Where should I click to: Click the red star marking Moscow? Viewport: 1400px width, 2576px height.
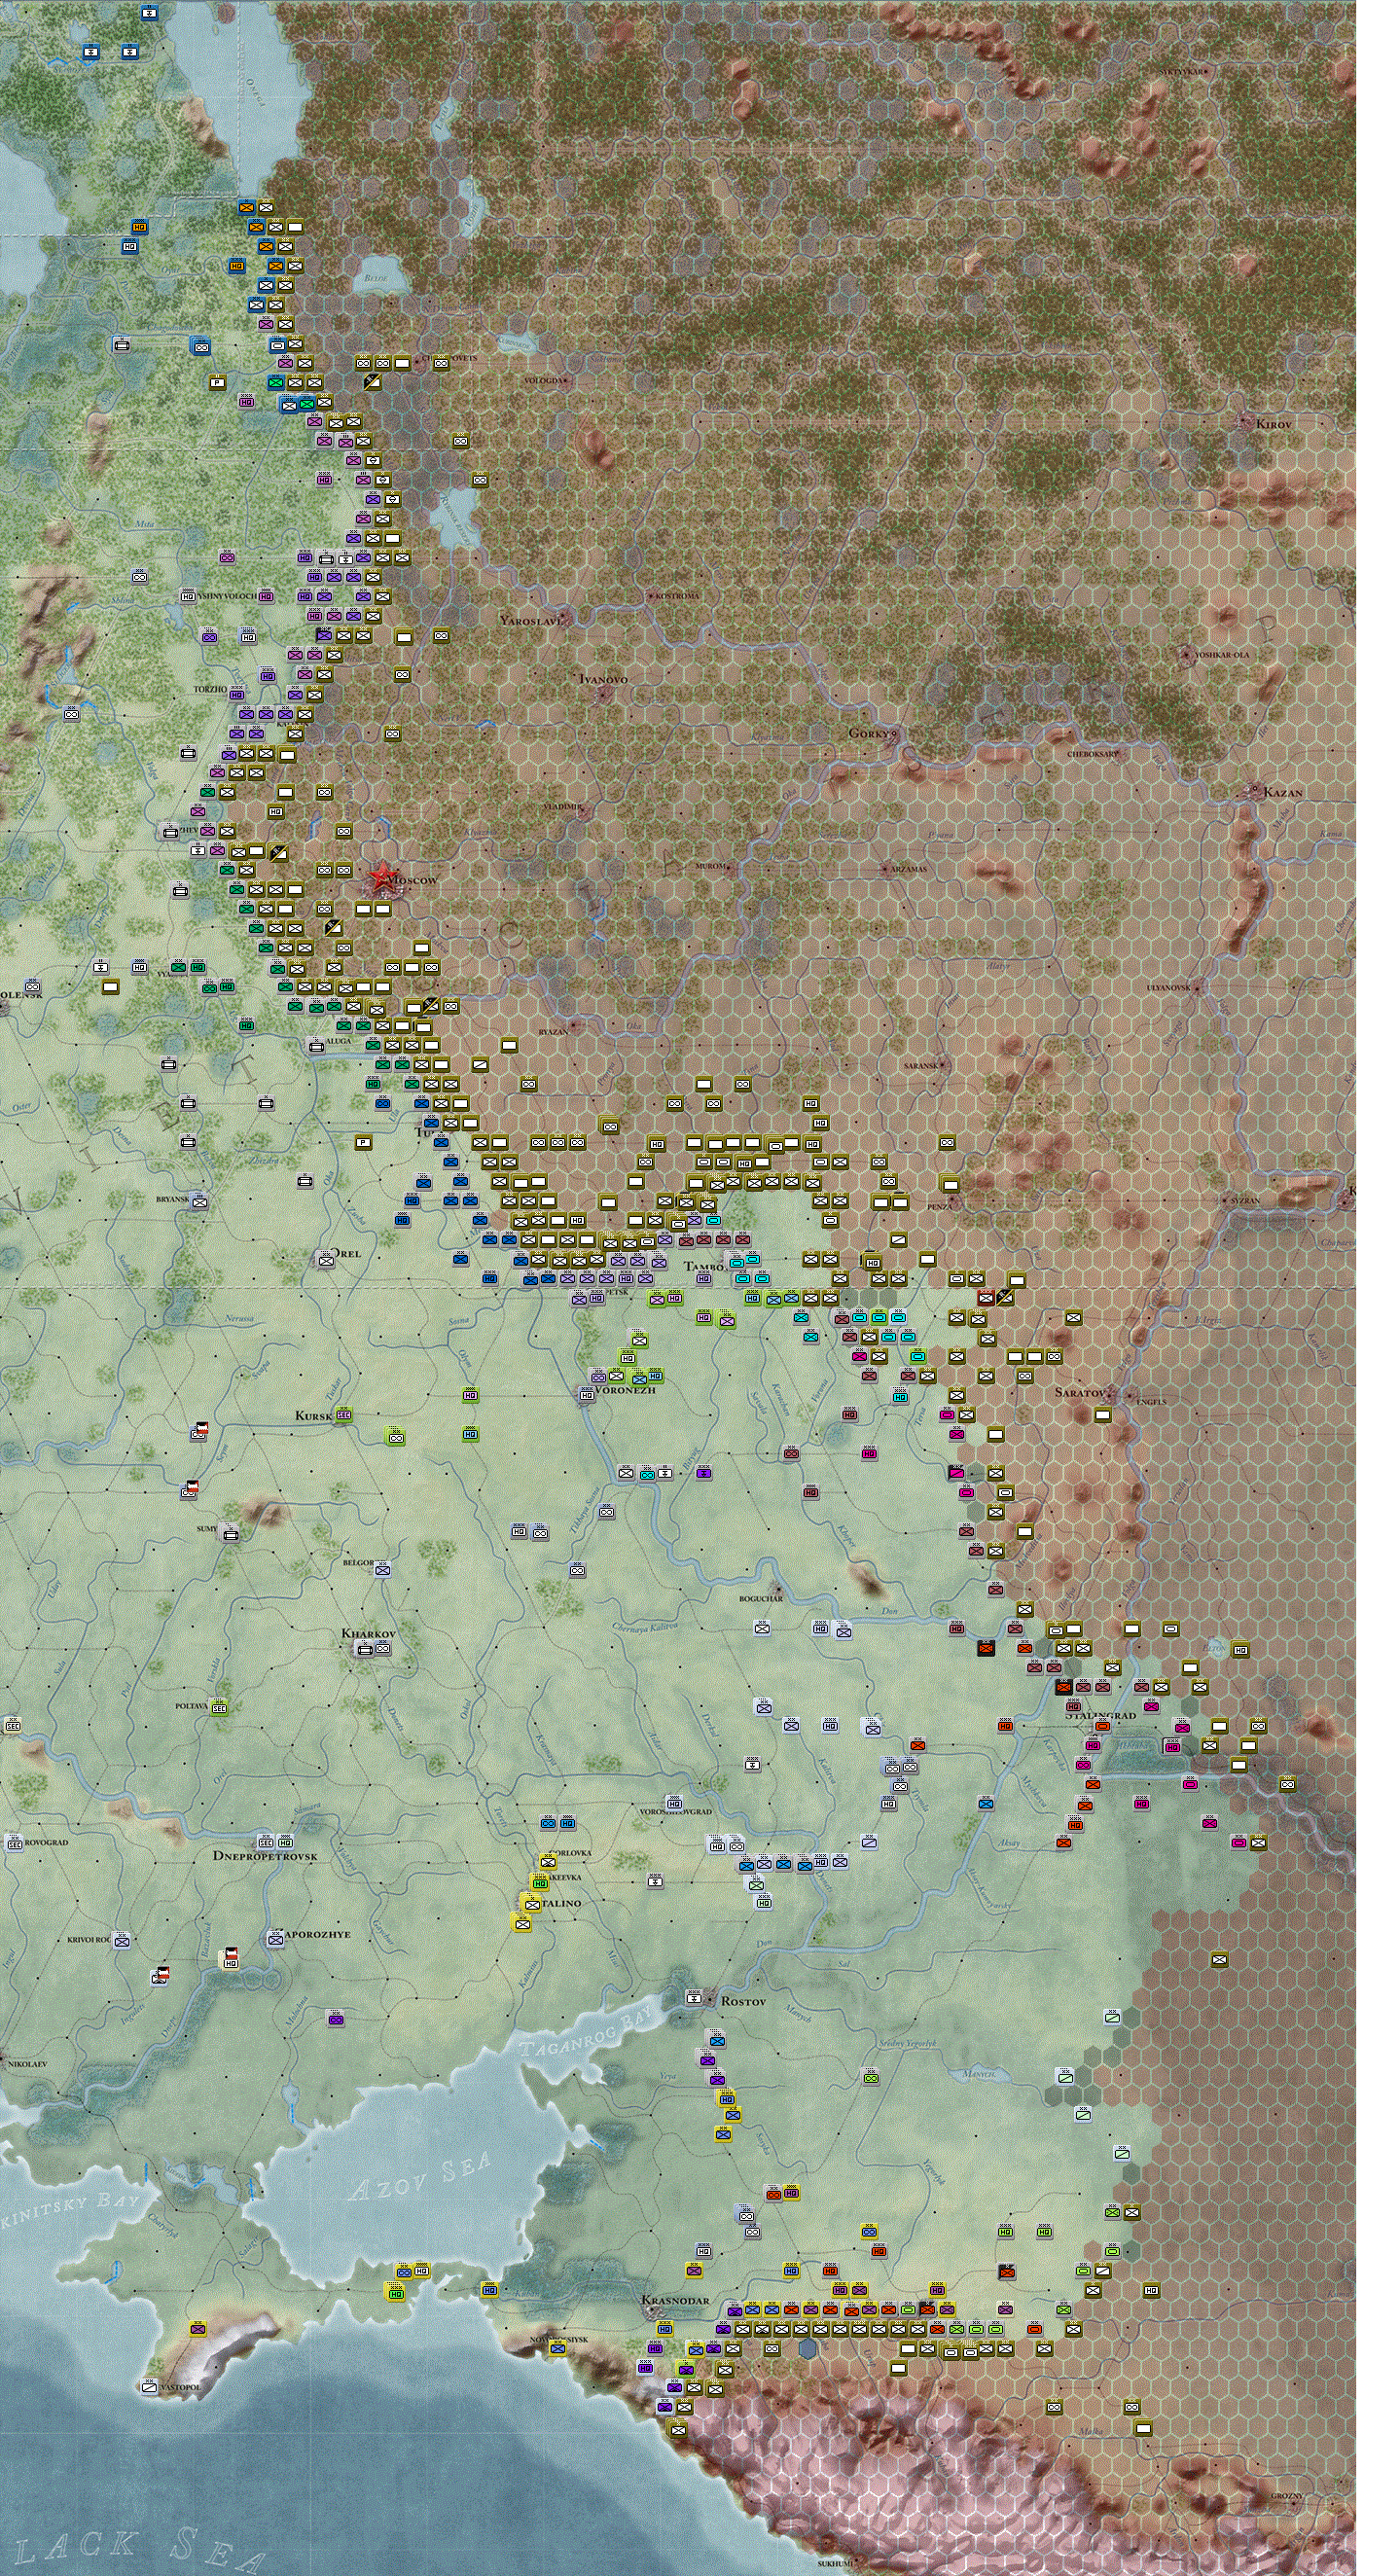point(381,879)
